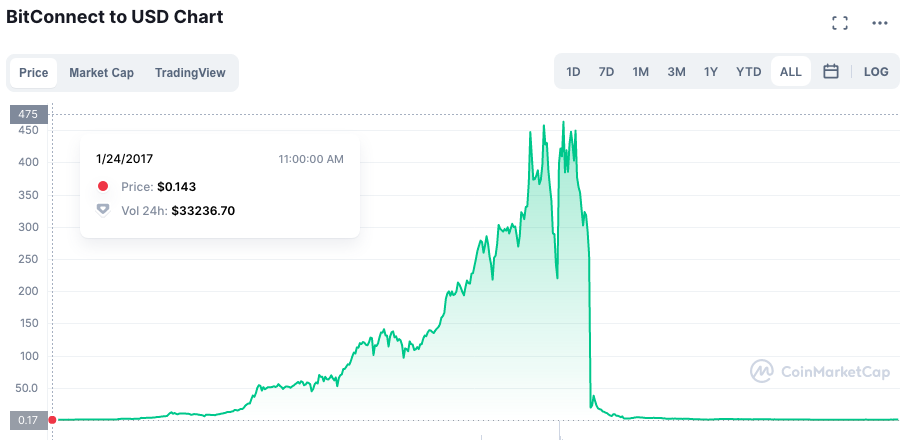
Task: Open the calendar date range picker
Action: 830,72
